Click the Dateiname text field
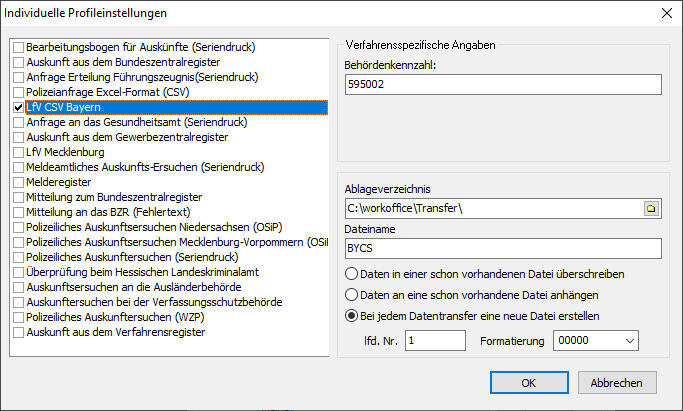The image size is (683, 411). coord(502,248)
